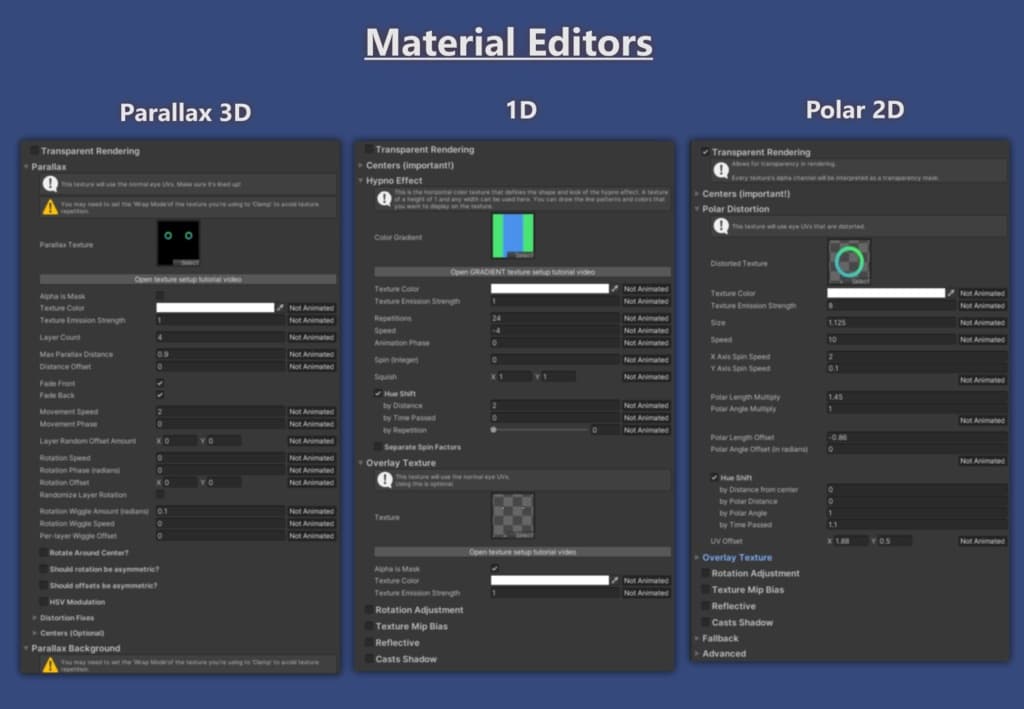
Task: Toggle the Fade Front checkbox
Action: point(160,383)
